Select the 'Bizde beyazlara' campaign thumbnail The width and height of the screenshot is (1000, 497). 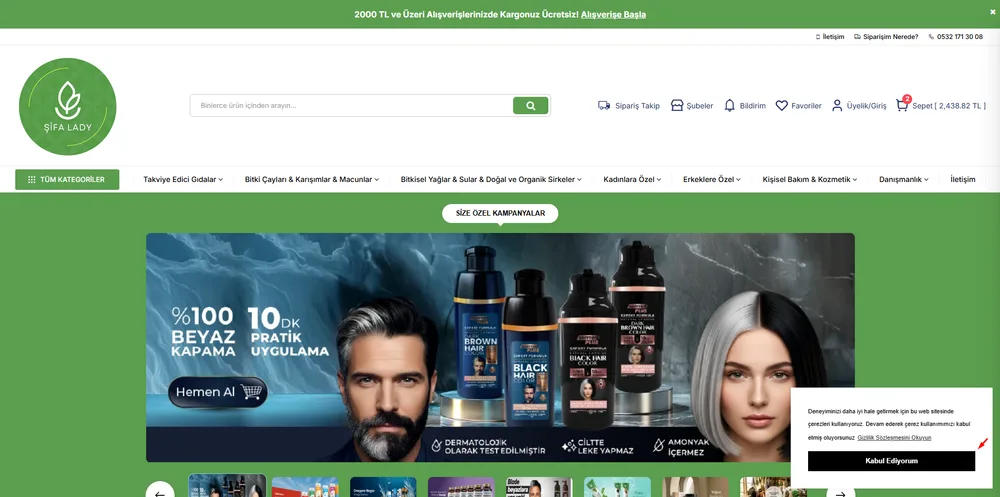(x=539, y=487)
